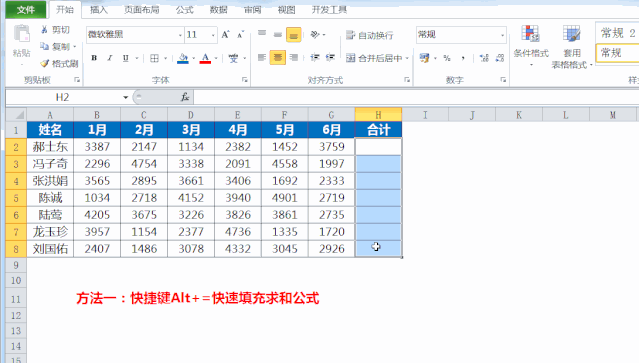The image size is (639, 363).
Task: Open the font size dropdown showing 11
Action: coord(213,35)
